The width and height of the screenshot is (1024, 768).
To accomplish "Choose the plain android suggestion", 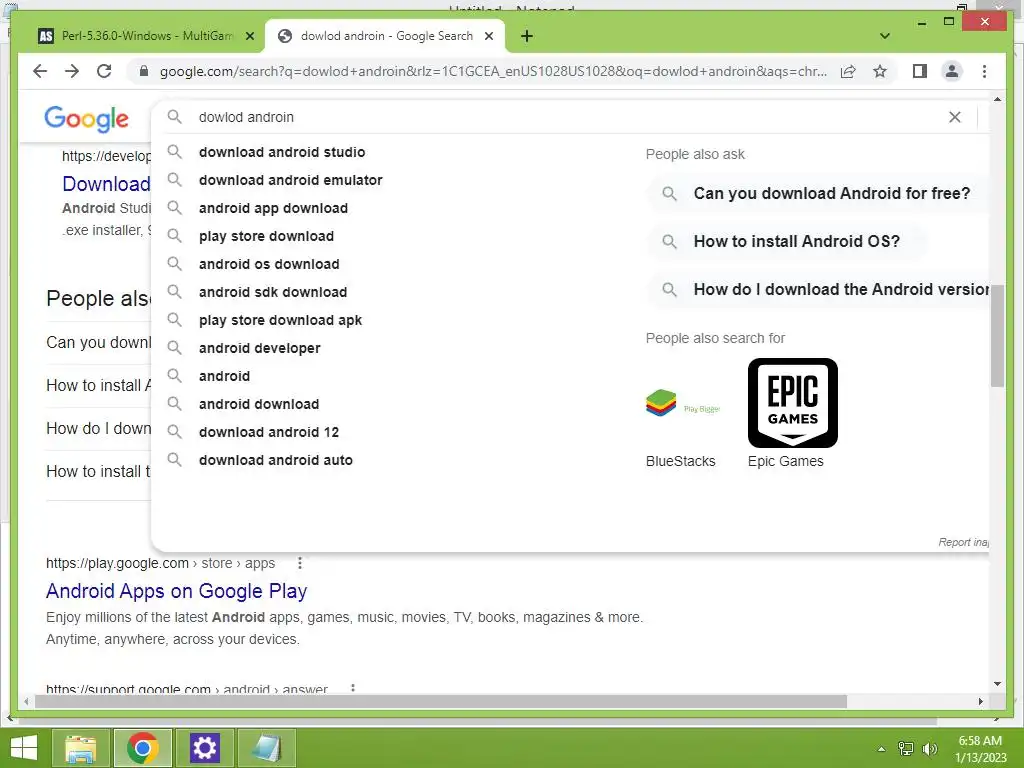I will [x=225, y=376].
